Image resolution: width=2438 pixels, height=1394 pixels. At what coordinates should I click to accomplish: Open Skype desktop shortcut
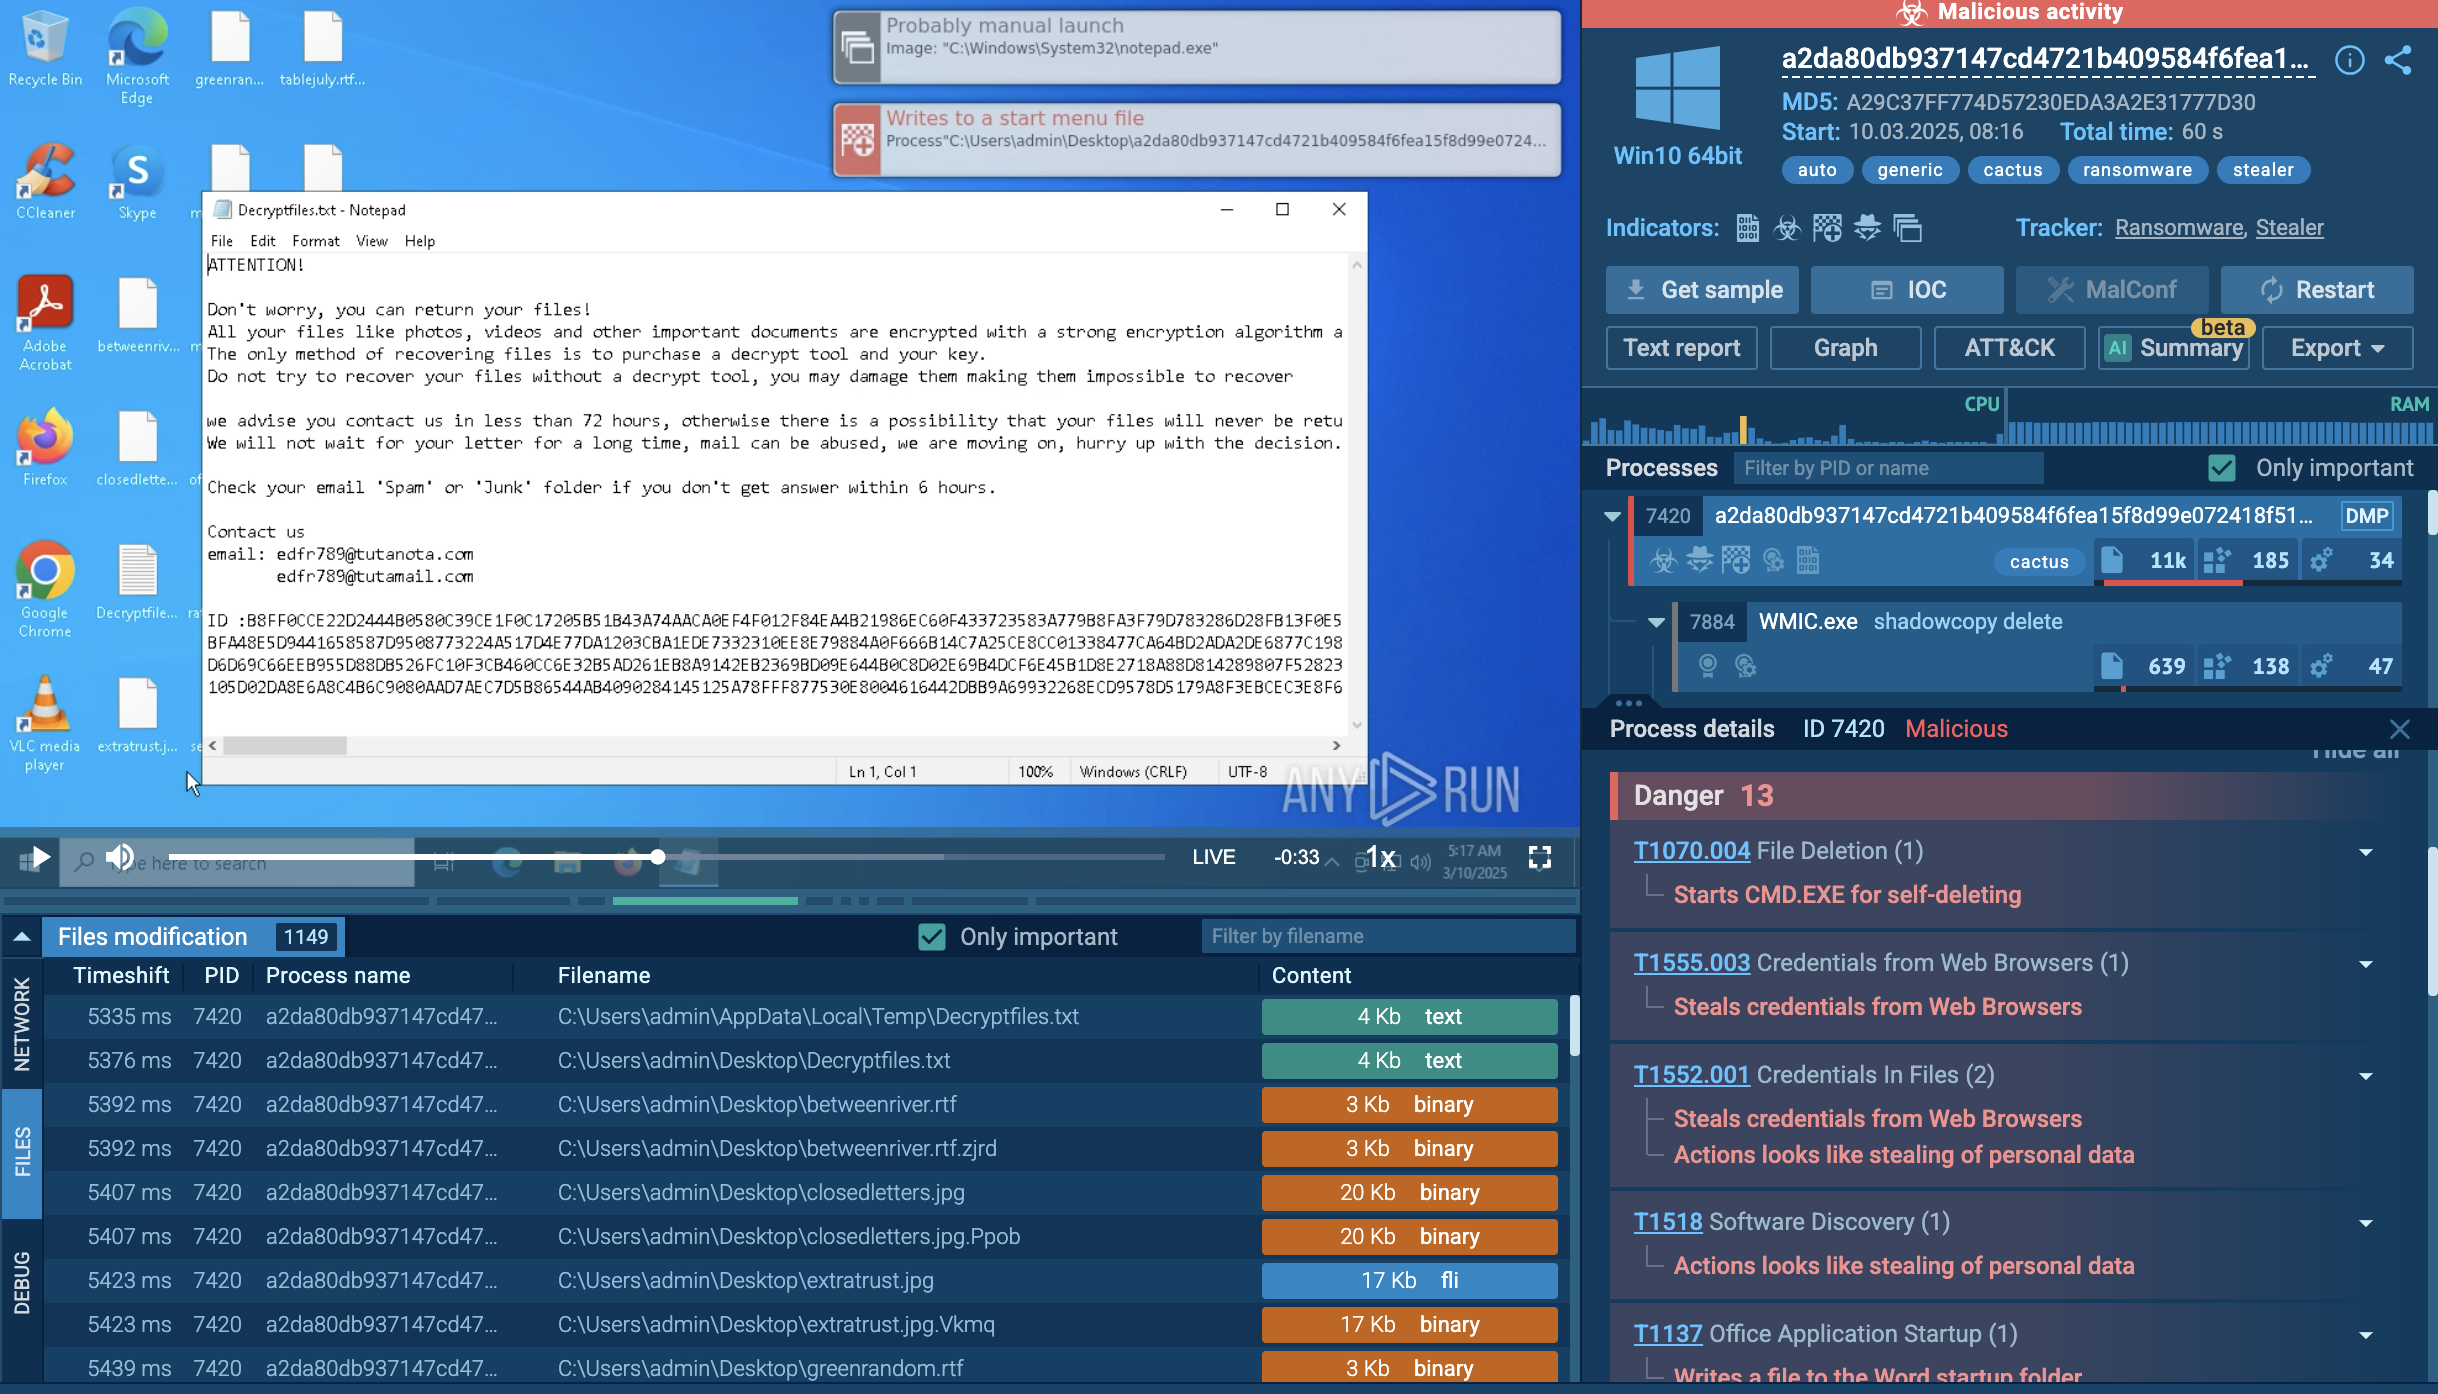pyautogui.click(x=138, y=181)
